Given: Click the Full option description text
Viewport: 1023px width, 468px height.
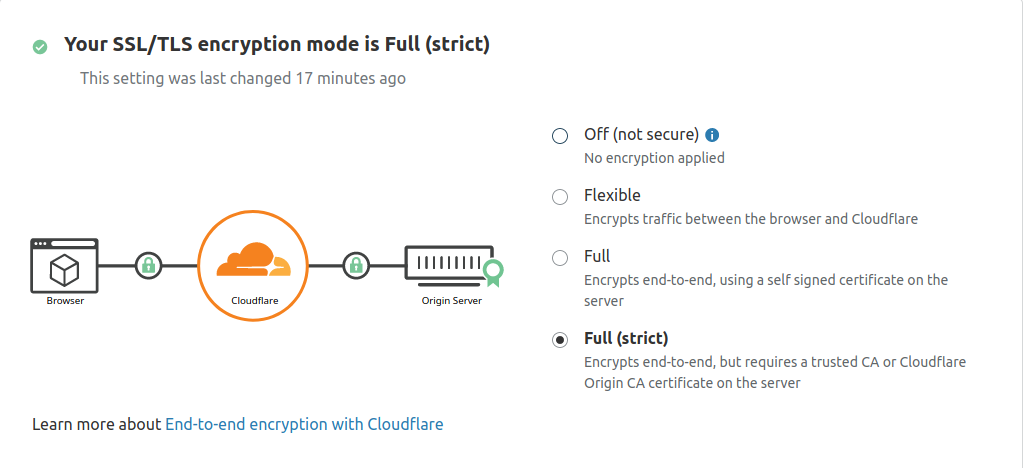Looking at the screenshot, I should (766, 290).
